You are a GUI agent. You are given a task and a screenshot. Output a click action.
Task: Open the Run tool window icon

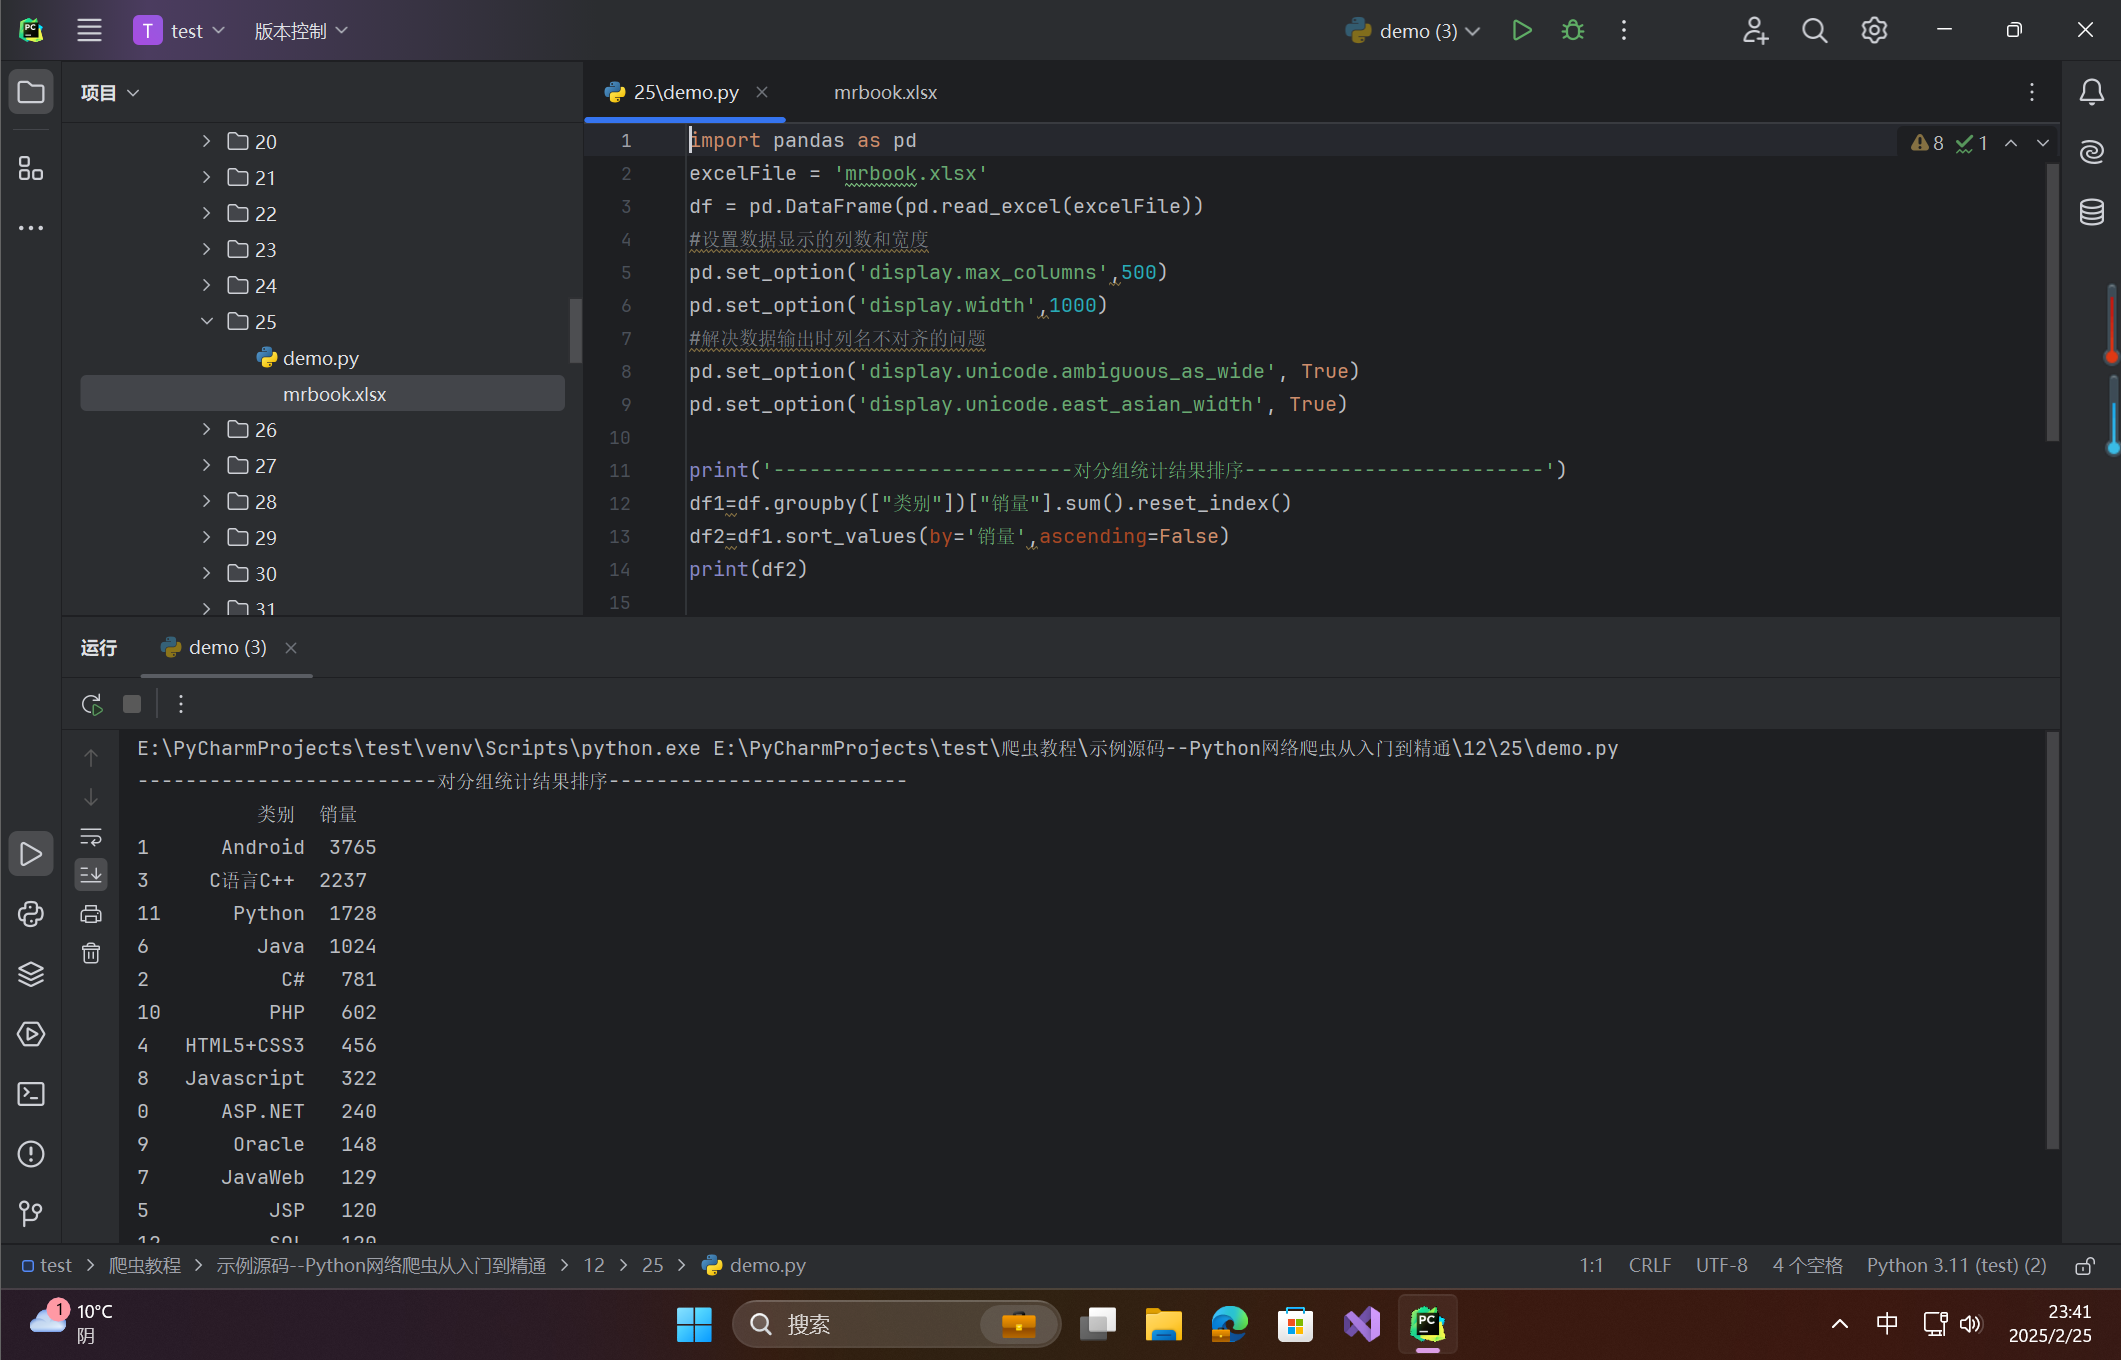tap(31, 854)
